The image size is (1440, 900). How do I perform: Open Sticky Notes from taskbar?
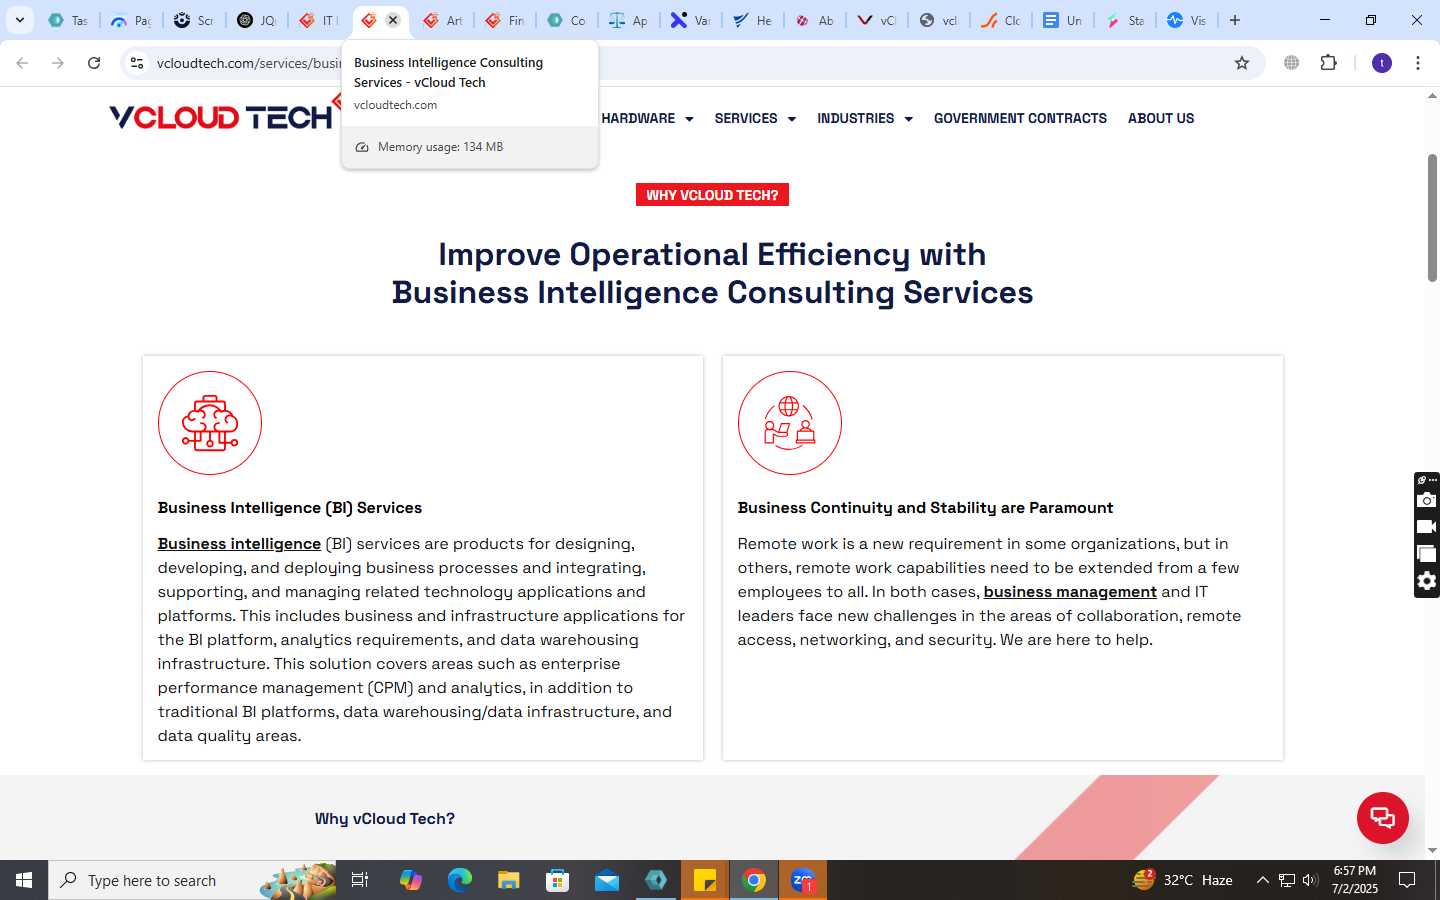point(705,880)
